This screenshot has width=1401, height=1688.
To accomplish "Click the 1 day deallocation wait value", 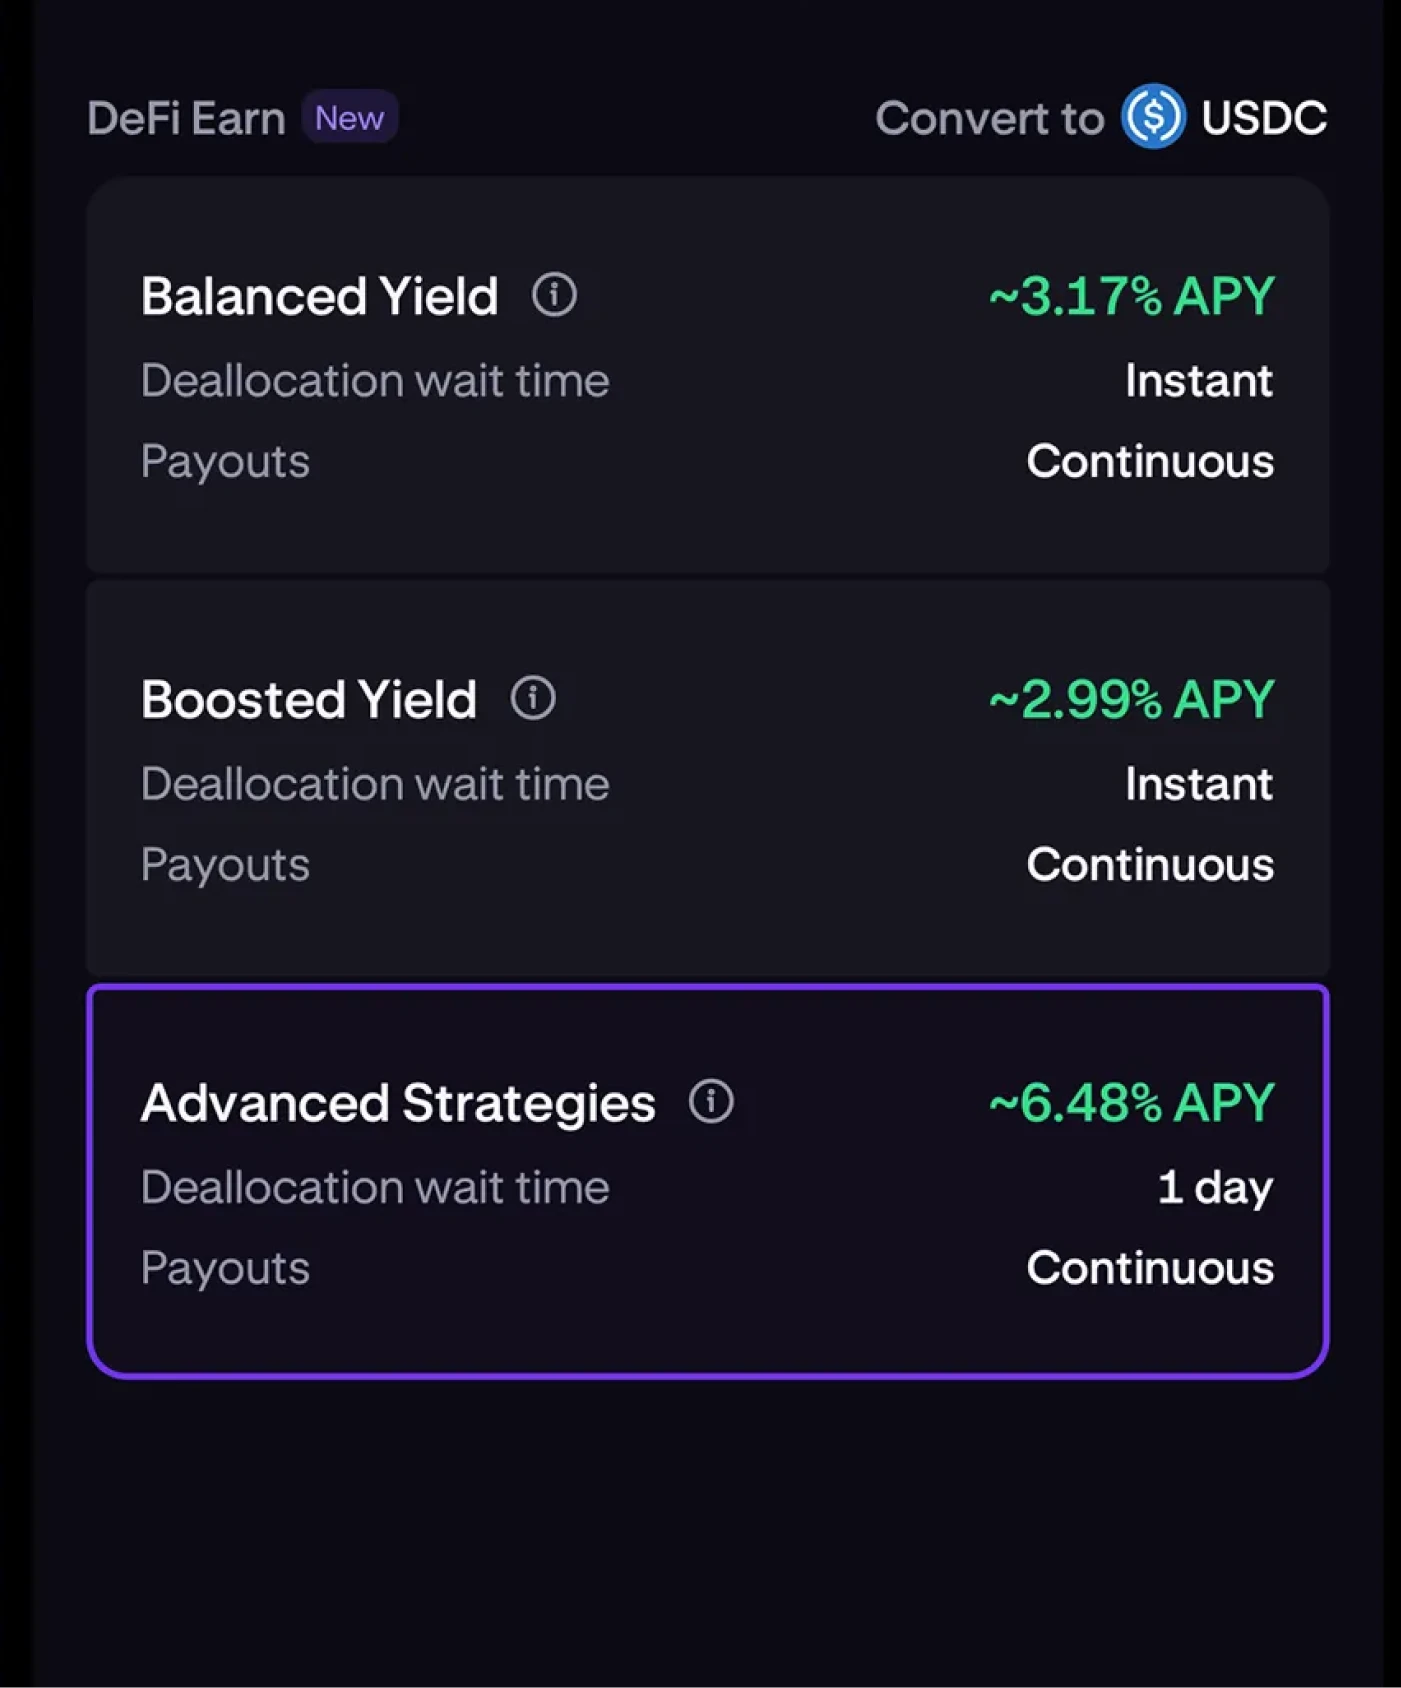I will click(1215, 1187).
